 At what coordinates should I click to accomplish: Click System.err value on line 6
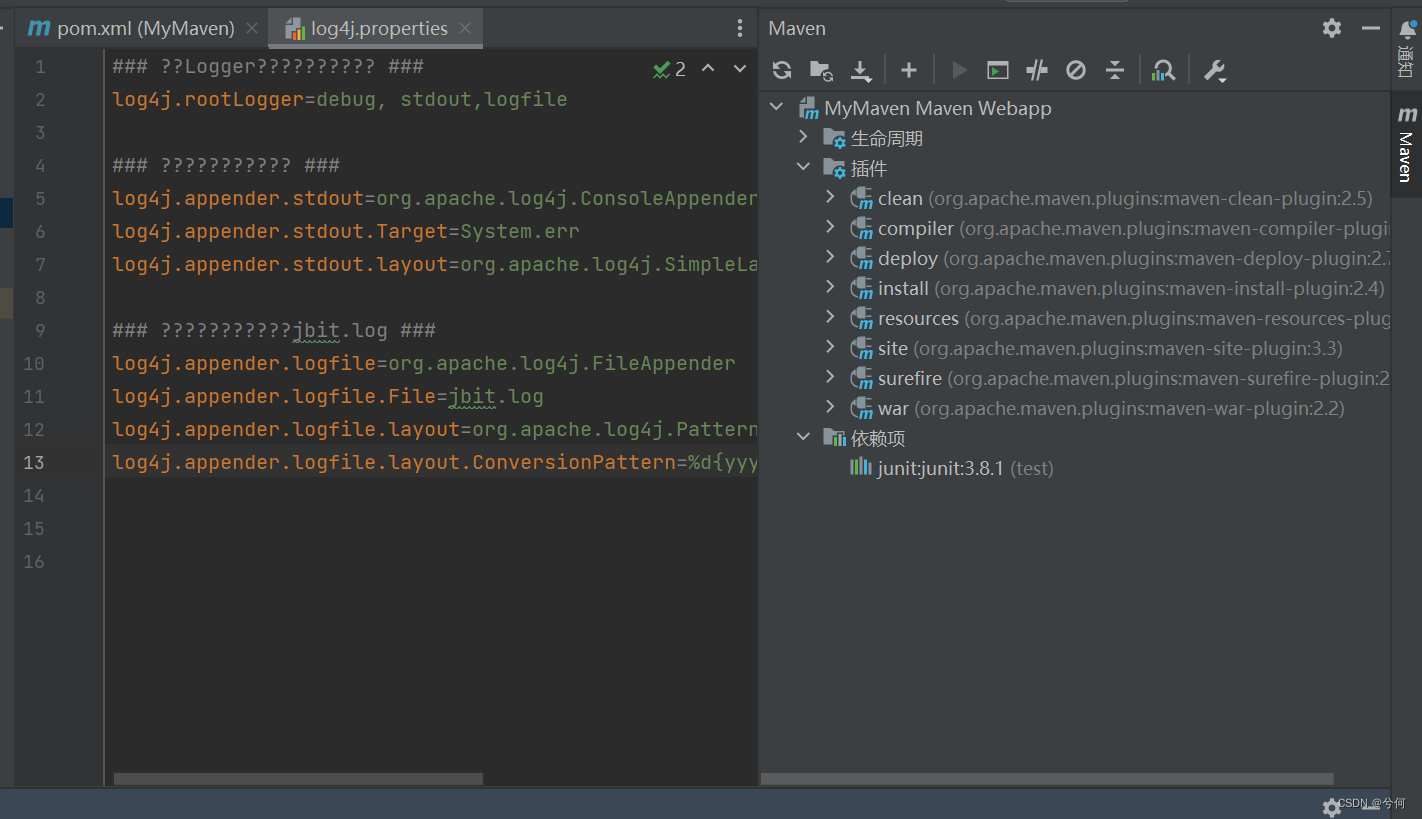[520, 231]
